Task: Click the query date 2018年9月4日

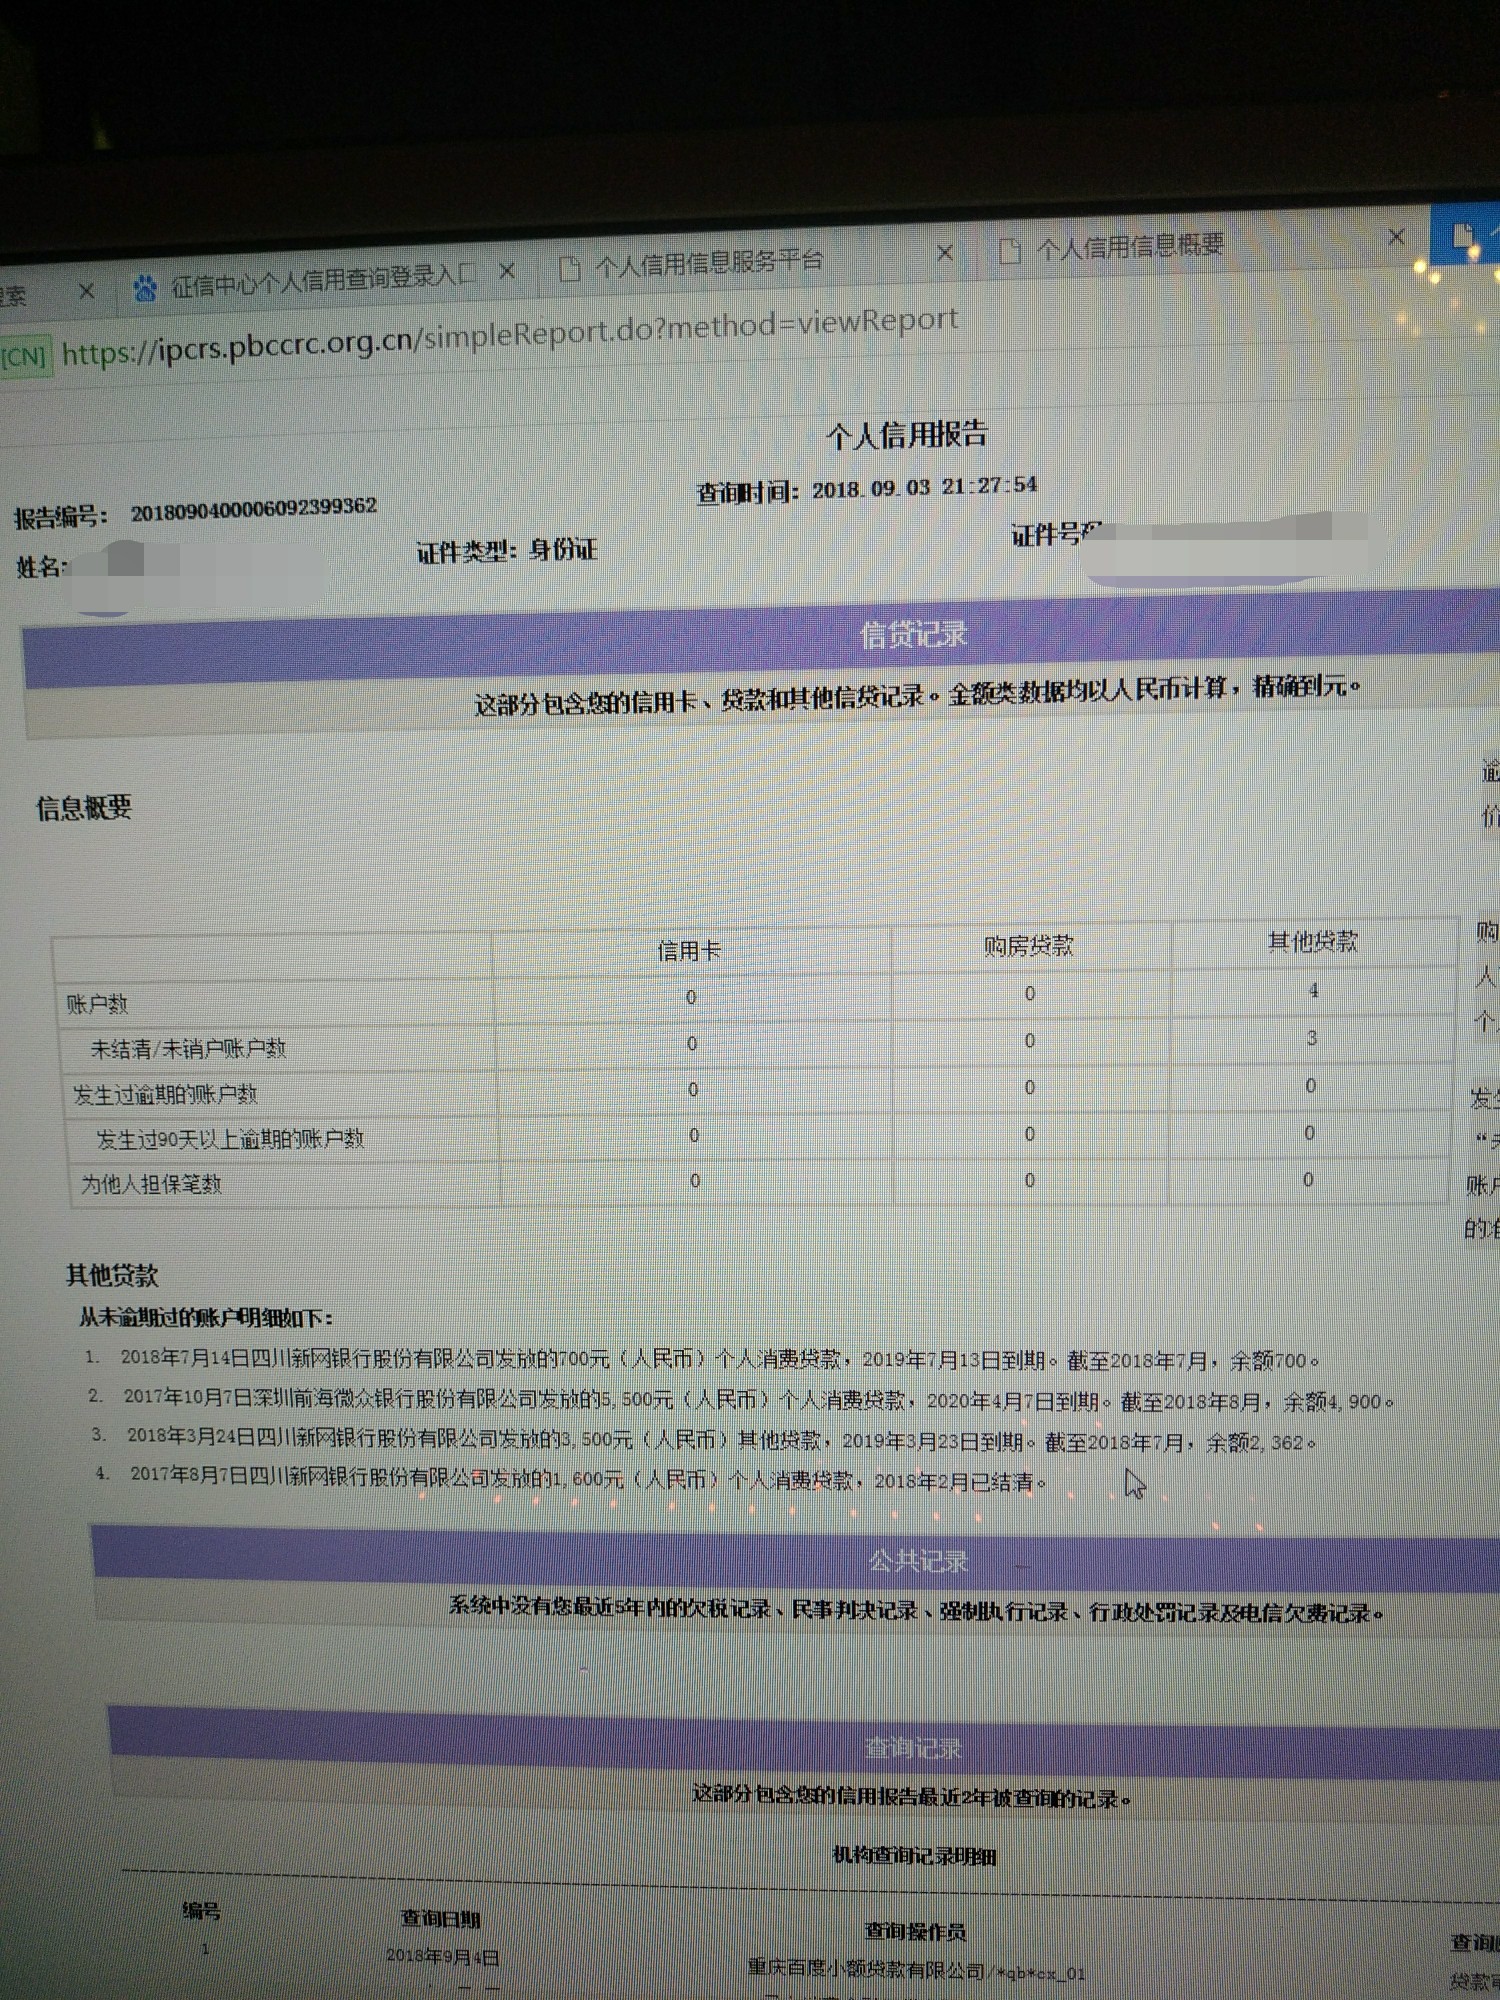Action: [442, 1956]
